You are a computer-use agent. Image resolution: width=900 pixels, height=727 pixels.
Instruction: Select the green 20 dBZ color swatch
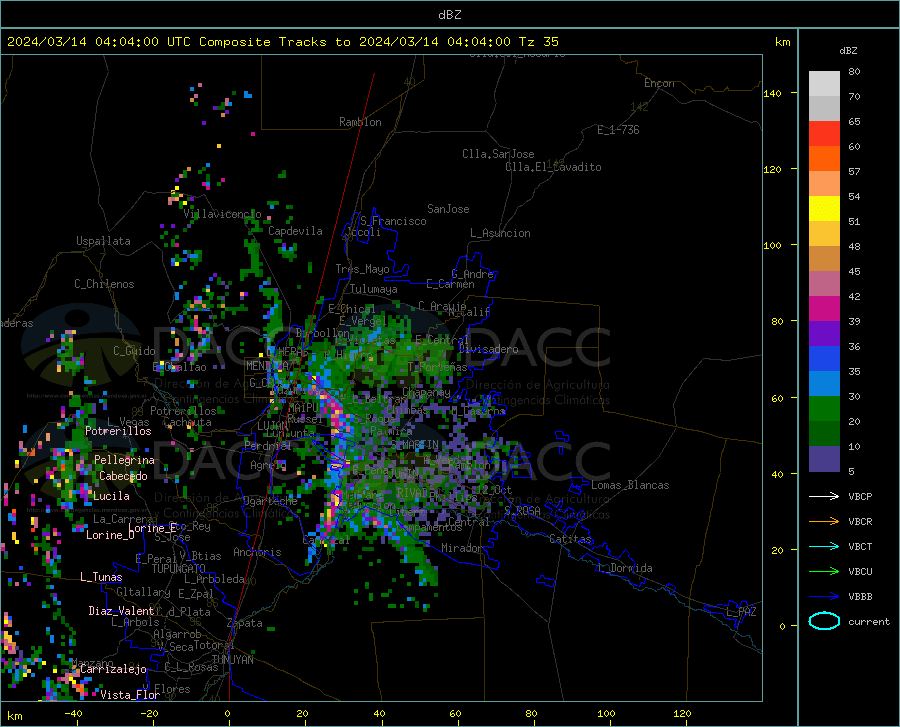(x=824, y=409)
